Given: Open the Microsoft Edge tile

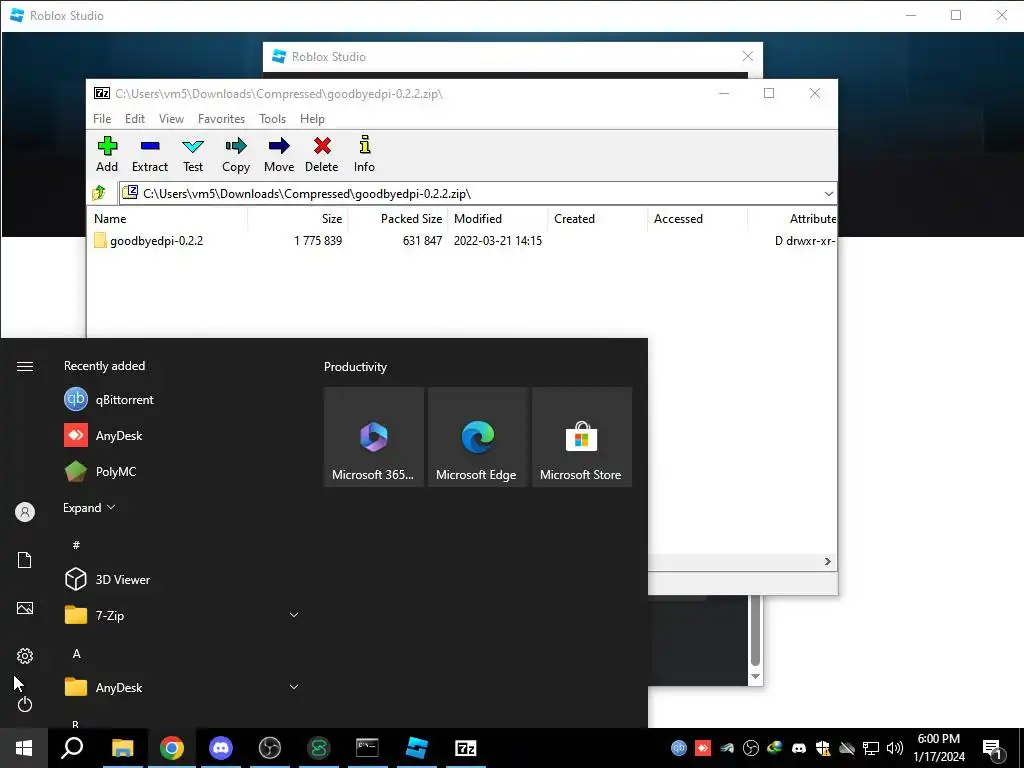Looking at the screenshot, I should (x=477, y=437).
